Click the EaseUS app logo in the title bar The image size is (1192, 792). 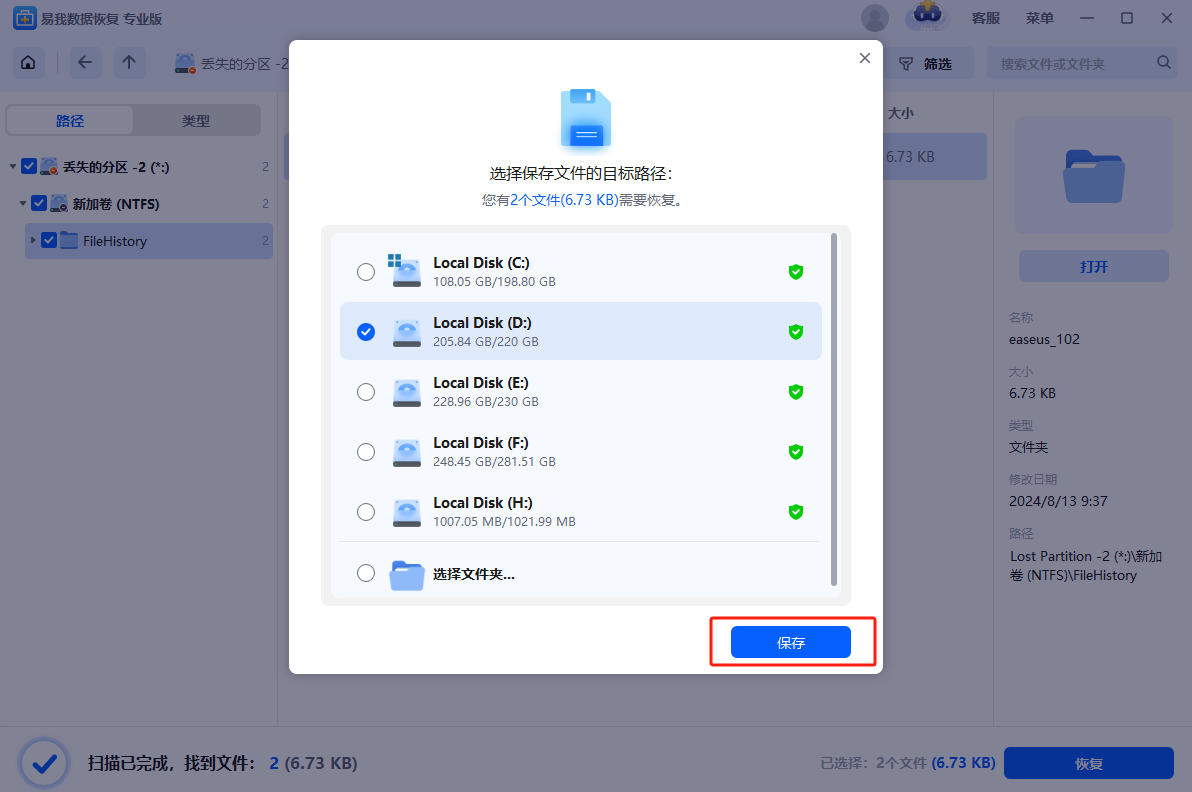click(x=25, y=18)
